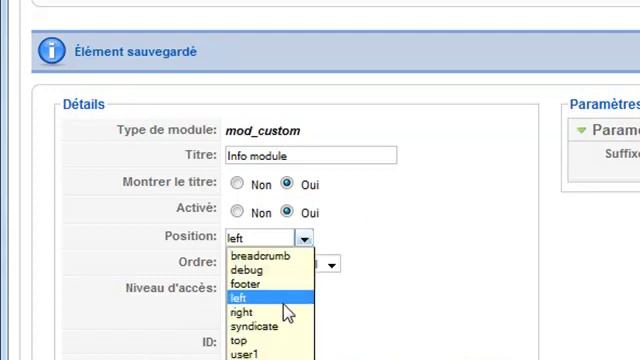The width and height of the screenshot is (640, 360).
Task: Choose breadcrumb in the Position list
Action: point(270,256)
